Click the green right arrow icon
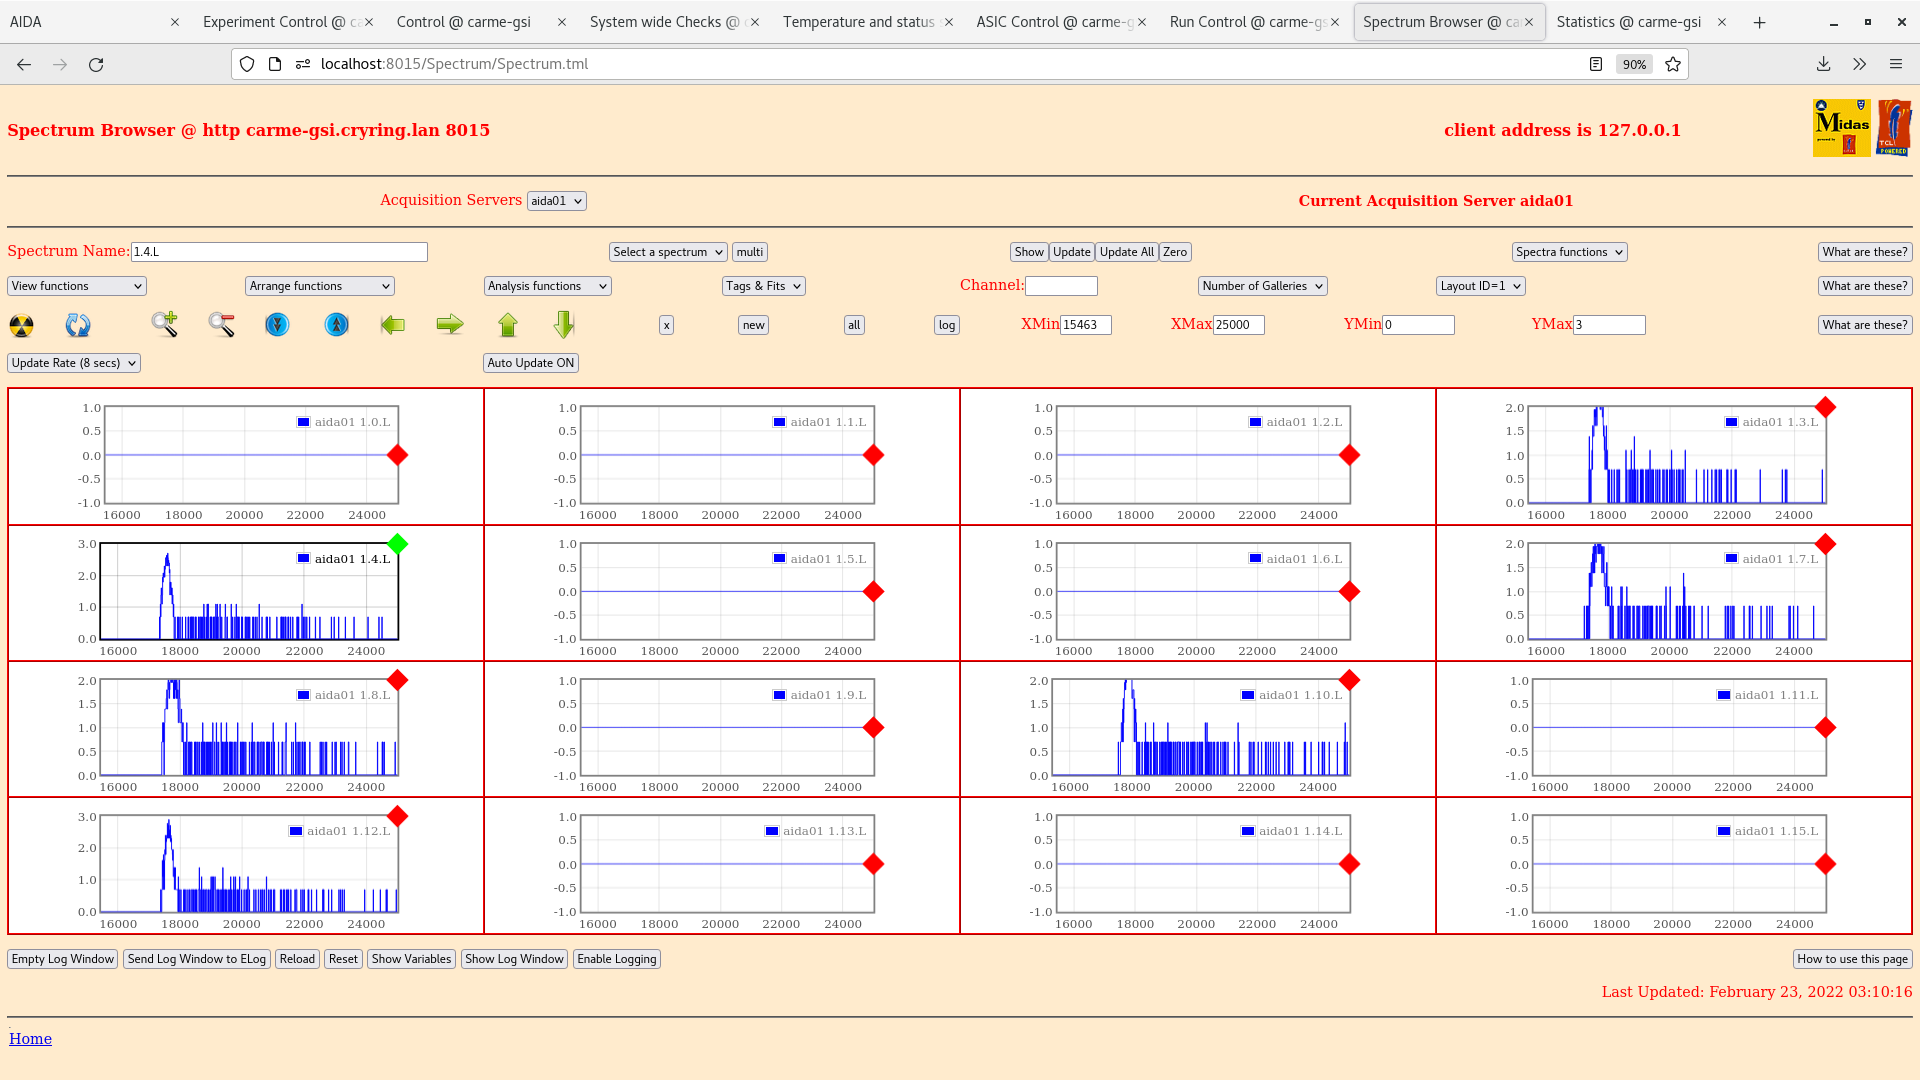 (450, 324)
